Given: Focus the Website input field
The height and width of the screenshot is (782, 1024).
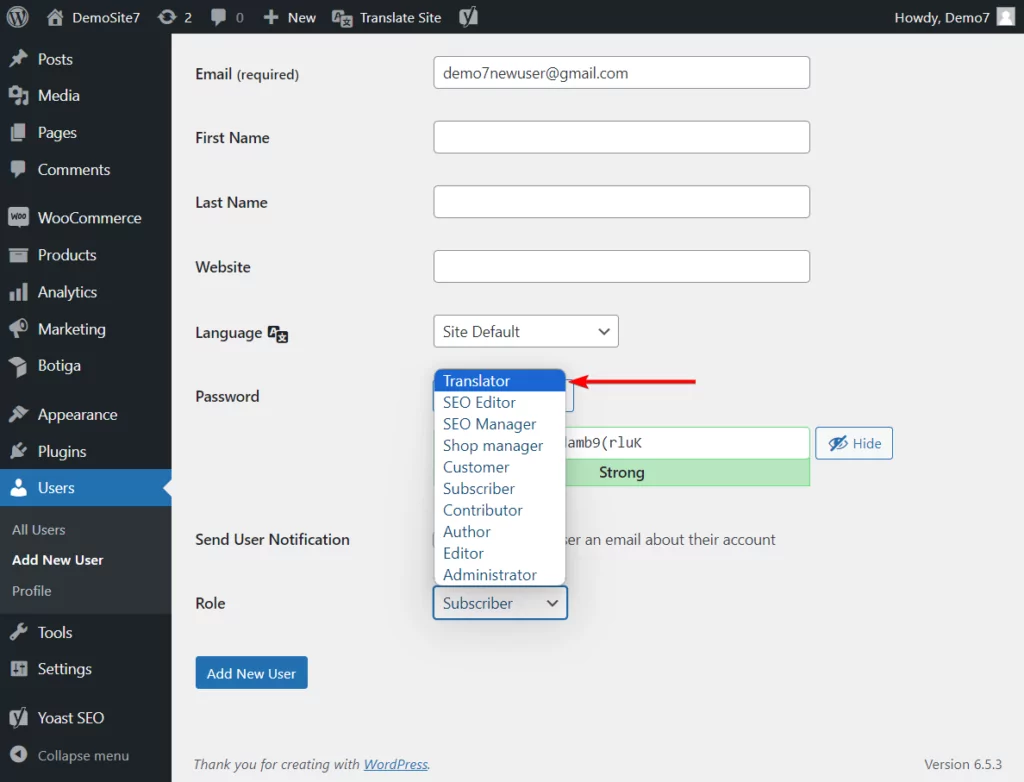Looking at the screenshot, I should [x=622, y=267].
